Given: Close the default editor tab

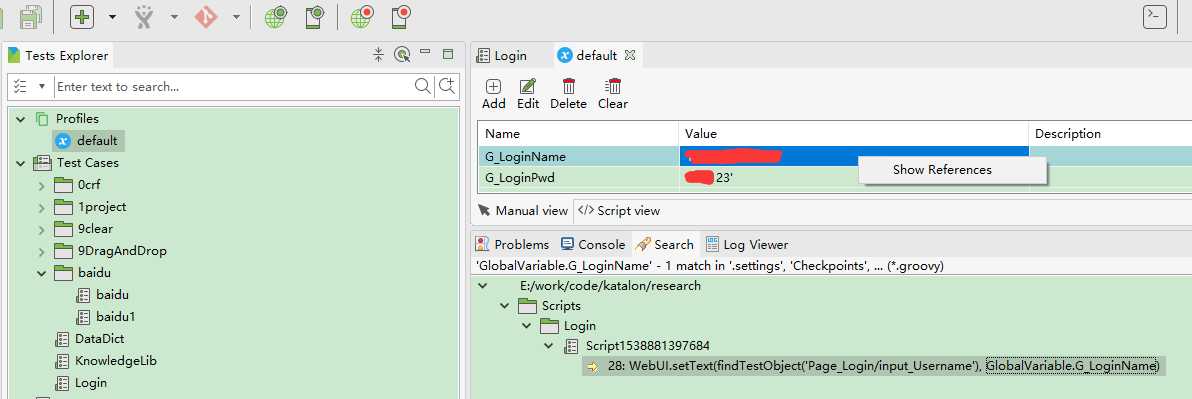Looking at the screenshot, I should tap(629, 55).
